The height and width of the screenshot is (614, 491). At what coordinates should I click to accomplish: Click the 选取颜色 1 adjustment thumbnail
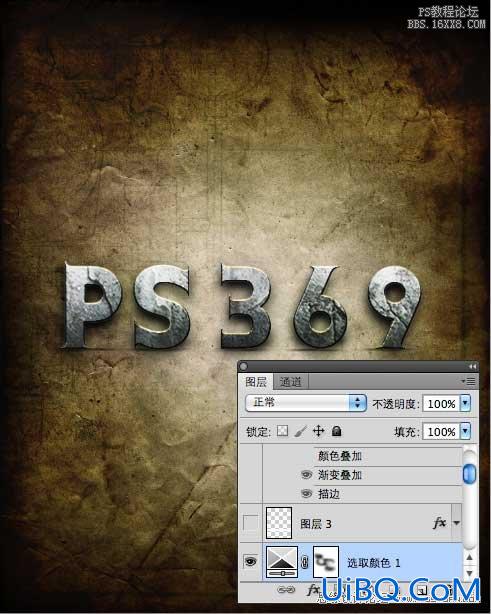(x=282, y=562)
